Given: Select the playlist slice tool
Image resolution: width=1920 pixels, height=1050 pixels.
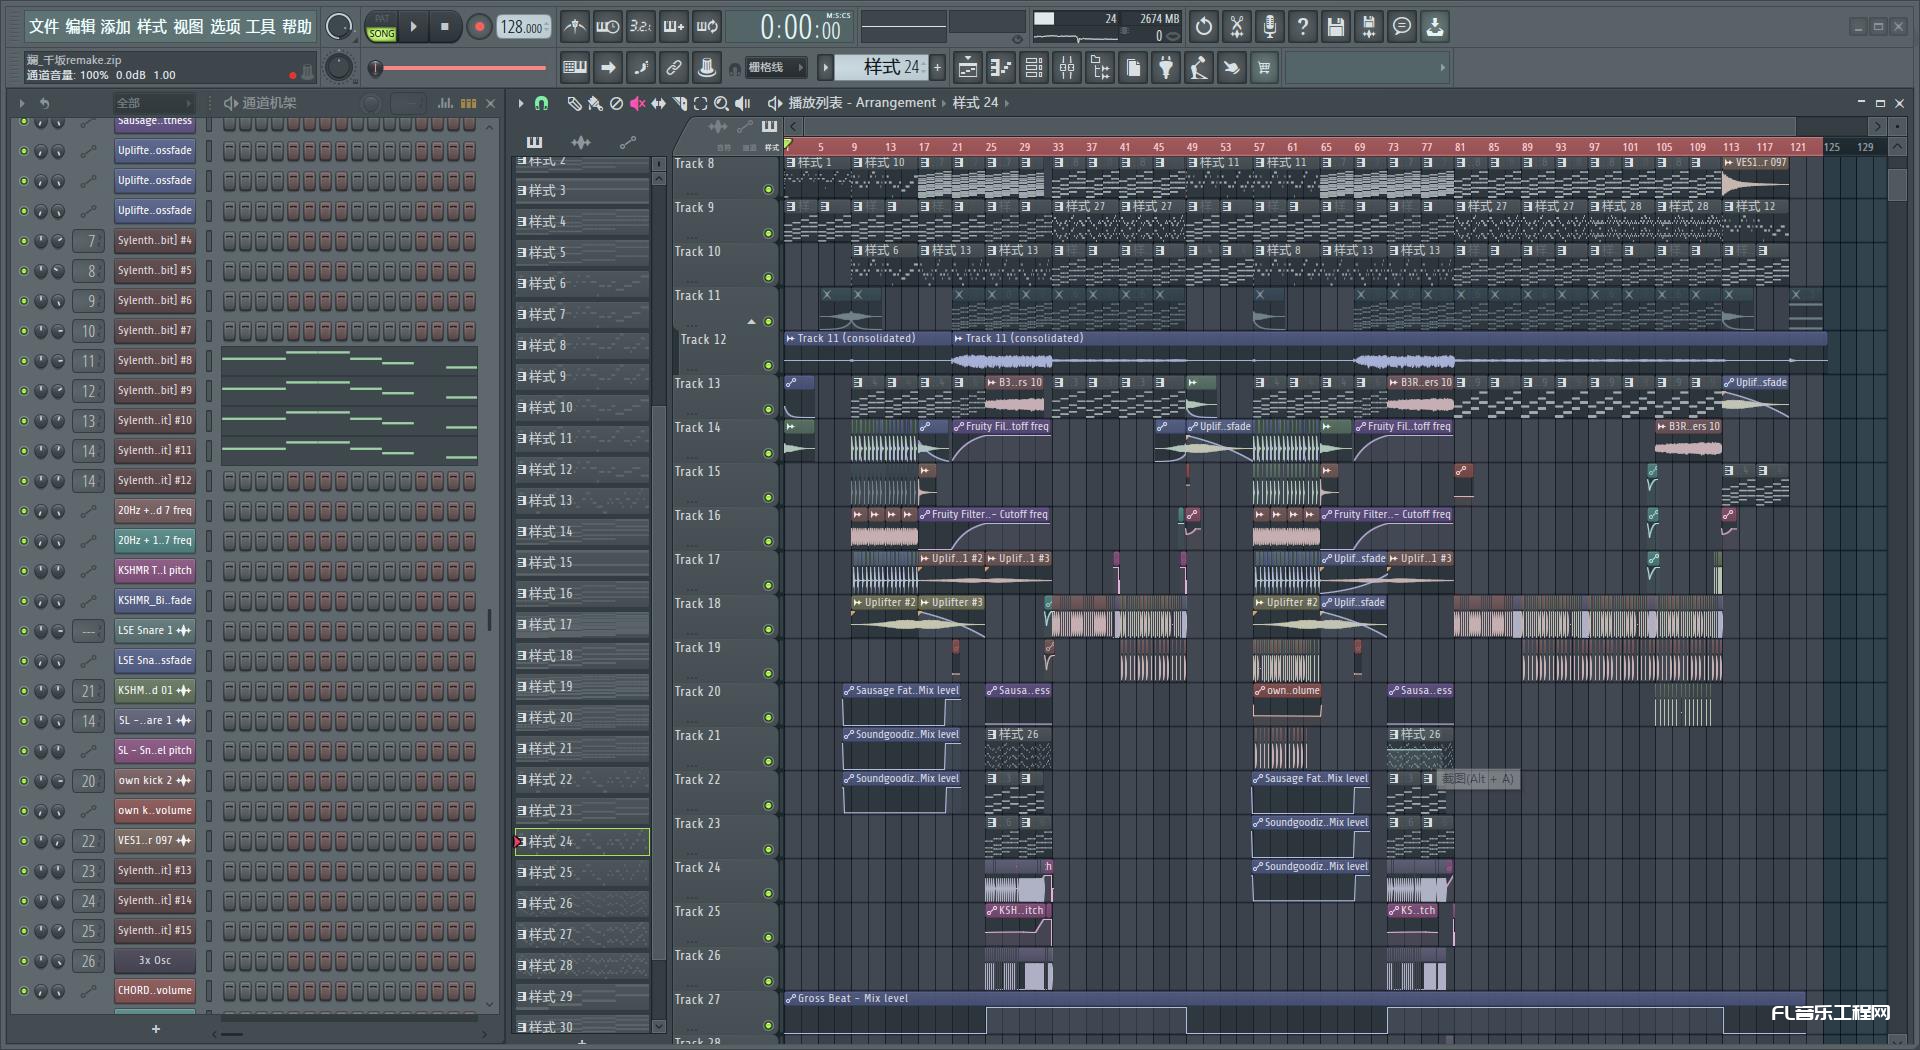Looking at the screenshot, I should (679, 103).
